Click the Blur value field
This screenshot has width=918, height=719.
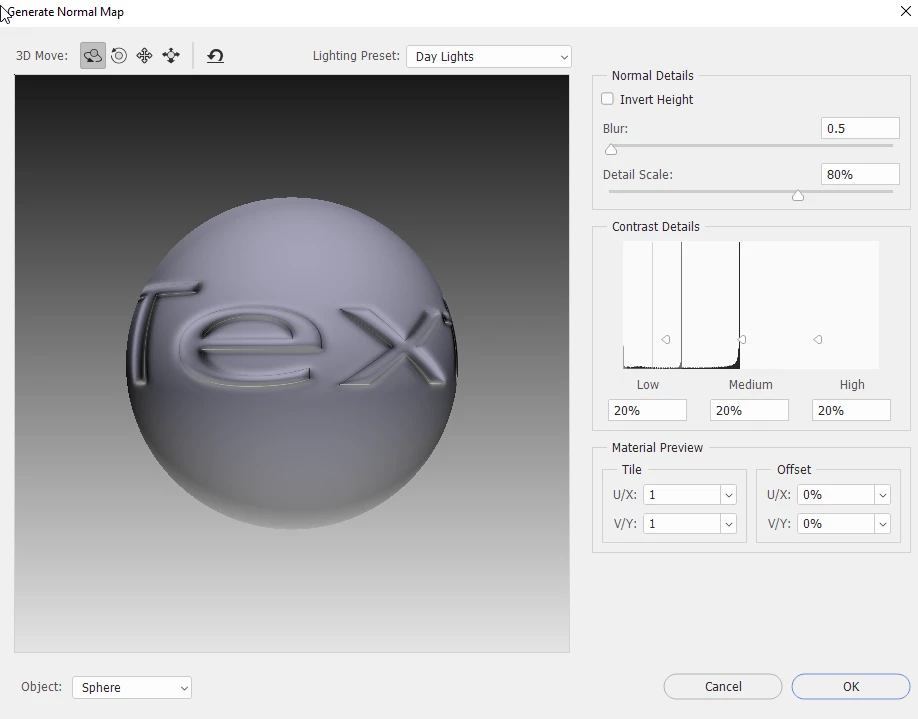point(860,128)
